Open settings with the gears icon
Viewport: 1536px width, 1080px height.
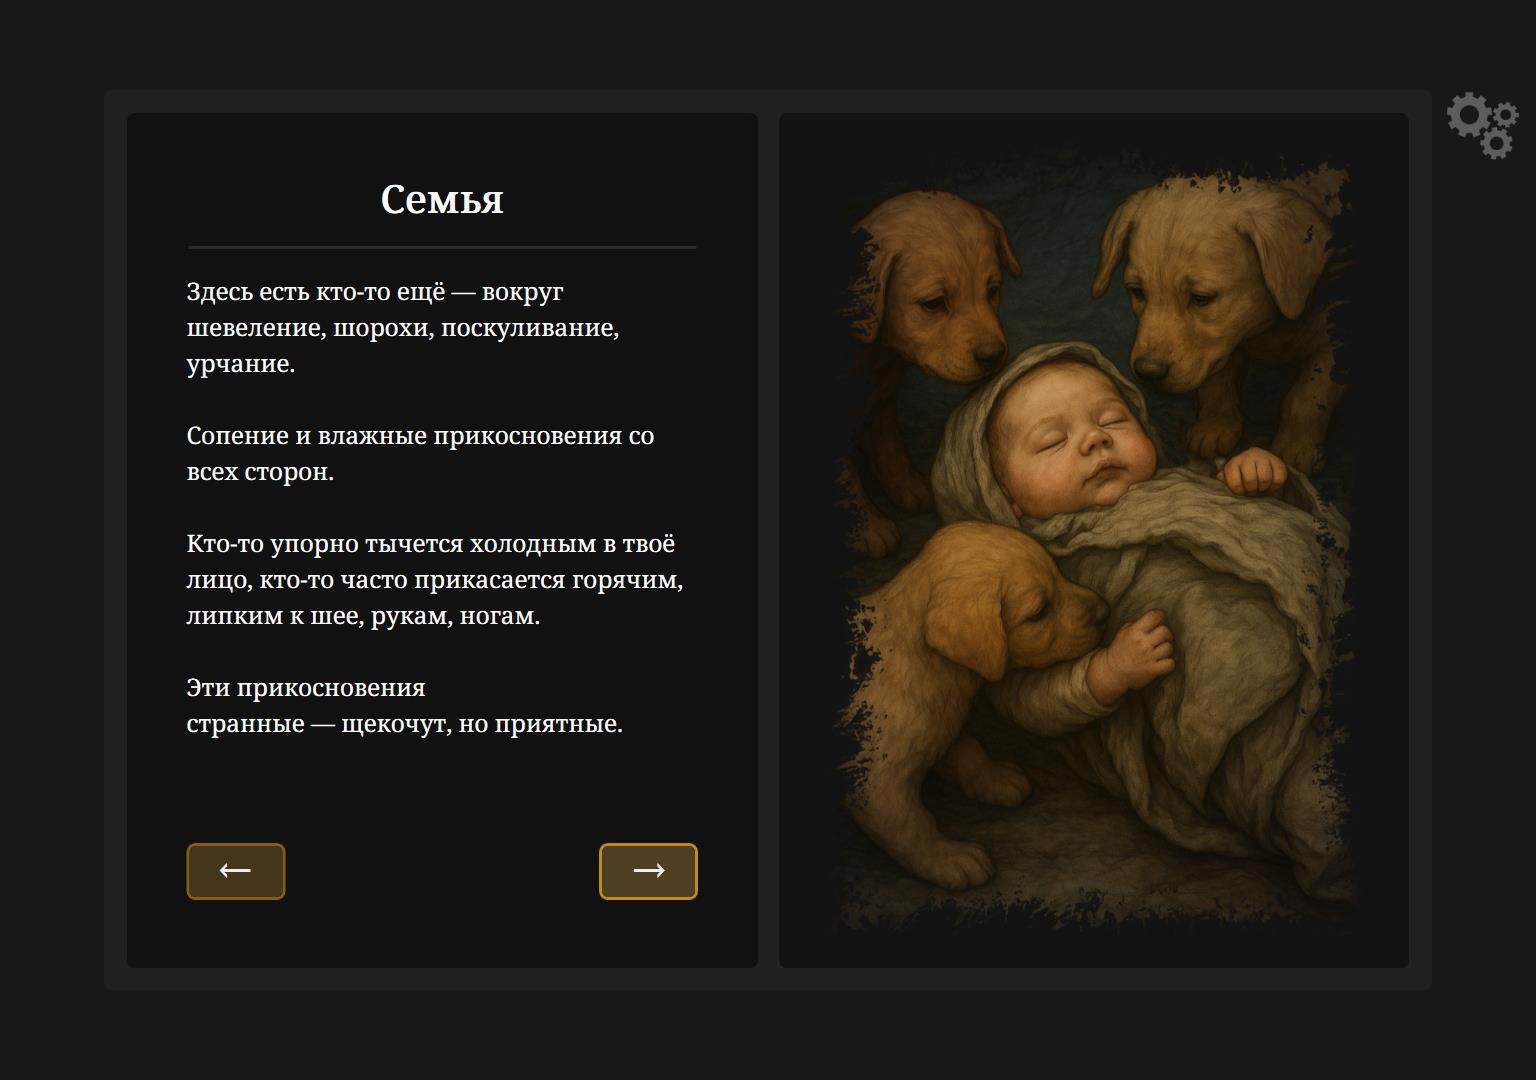coord(1482,125)
